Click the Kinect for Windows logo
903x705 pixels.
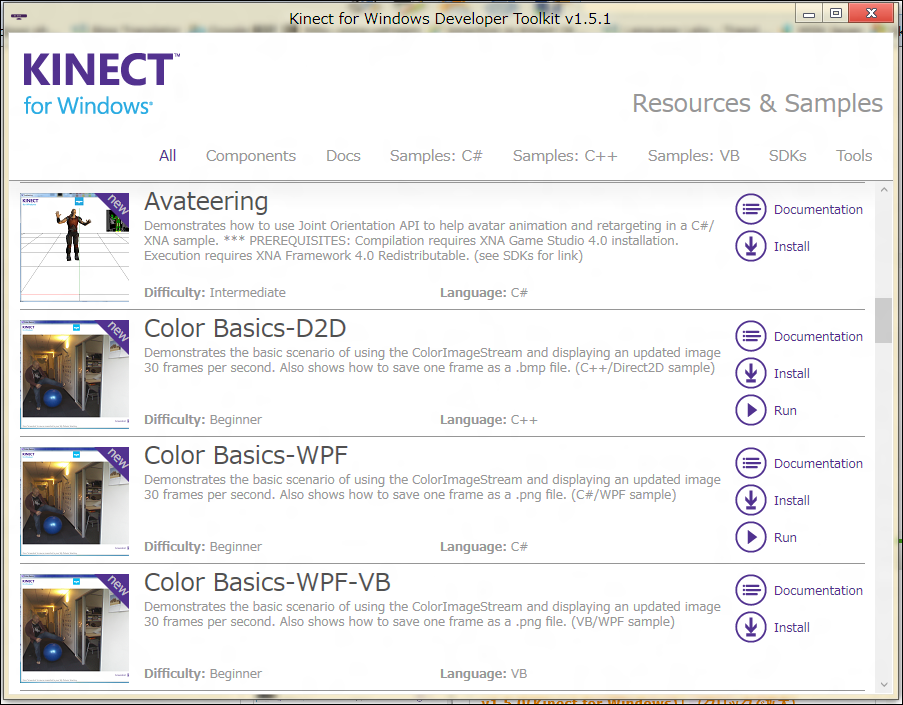pyautogui.click(x=101, y=84)
